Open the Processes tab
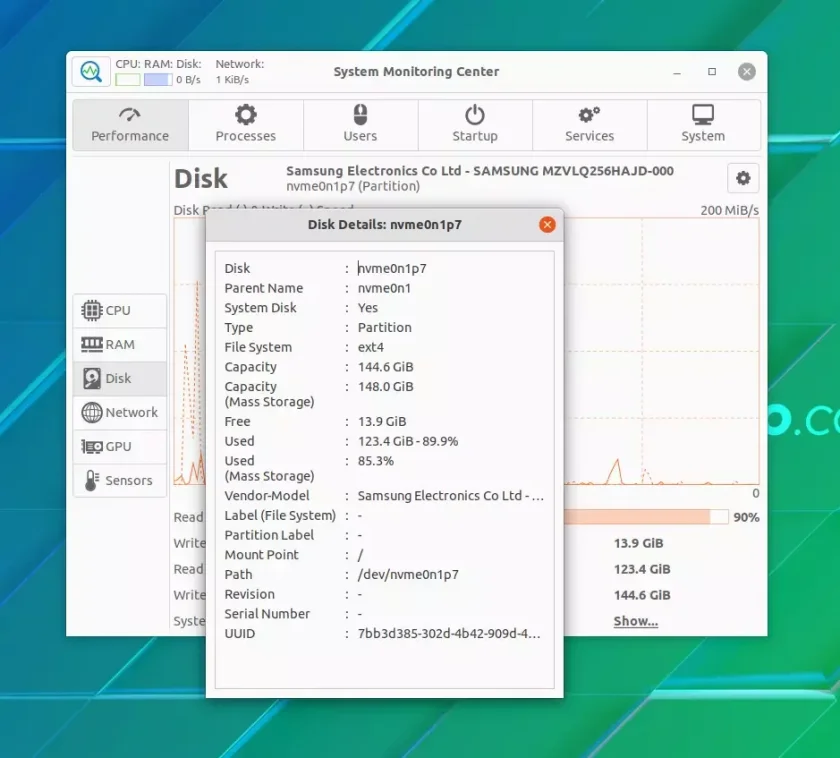840x758 pixels. pos(245,124)
